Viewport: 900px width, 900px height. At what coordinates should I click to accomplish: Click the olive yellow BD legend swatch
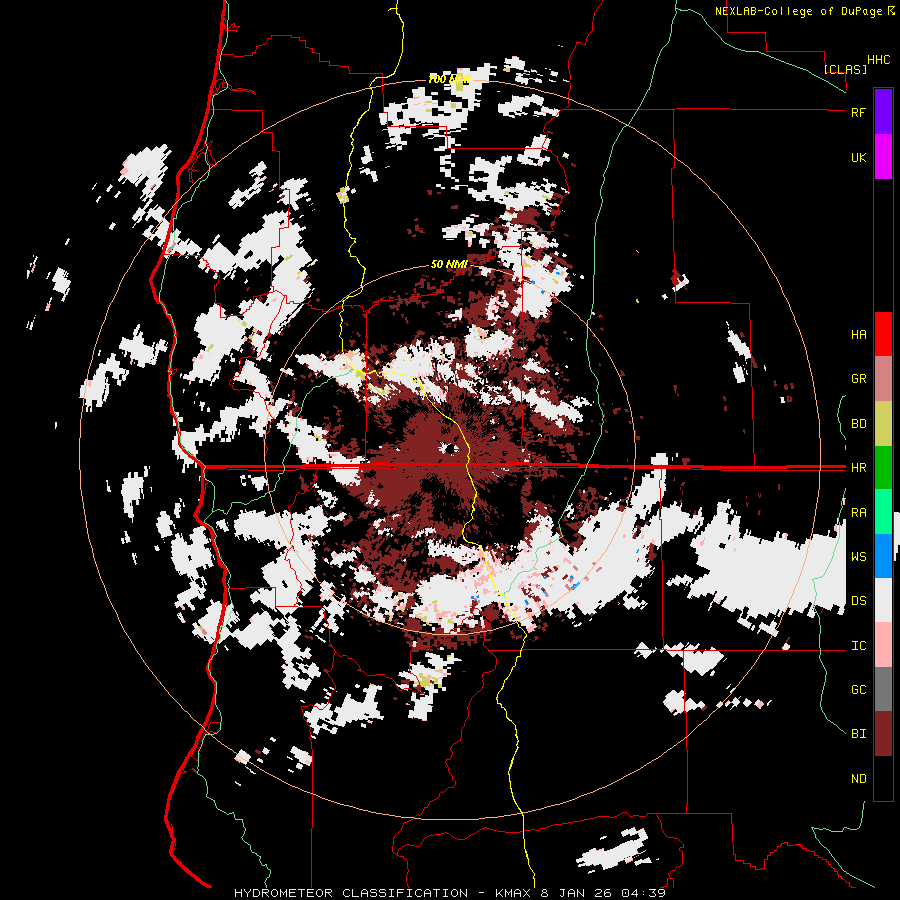point(883,423)
